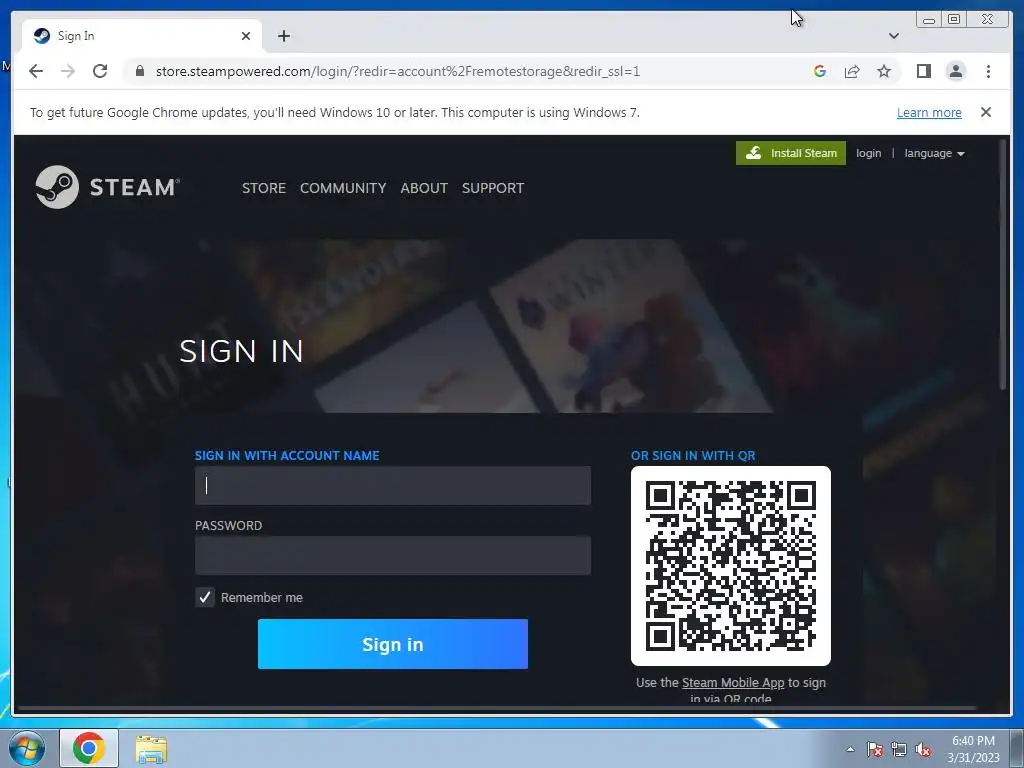Click the network tray icon

coord(899,749)
